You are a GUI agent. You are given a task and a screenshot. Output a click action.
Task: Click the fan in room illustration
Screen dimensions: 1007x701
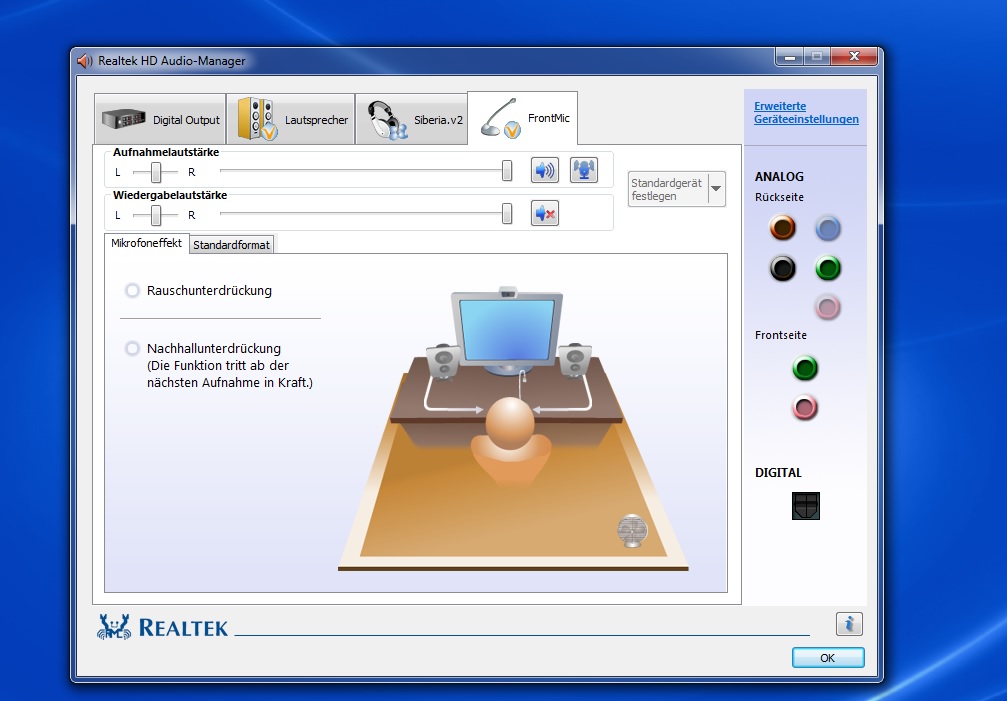[x=632, y=531]
